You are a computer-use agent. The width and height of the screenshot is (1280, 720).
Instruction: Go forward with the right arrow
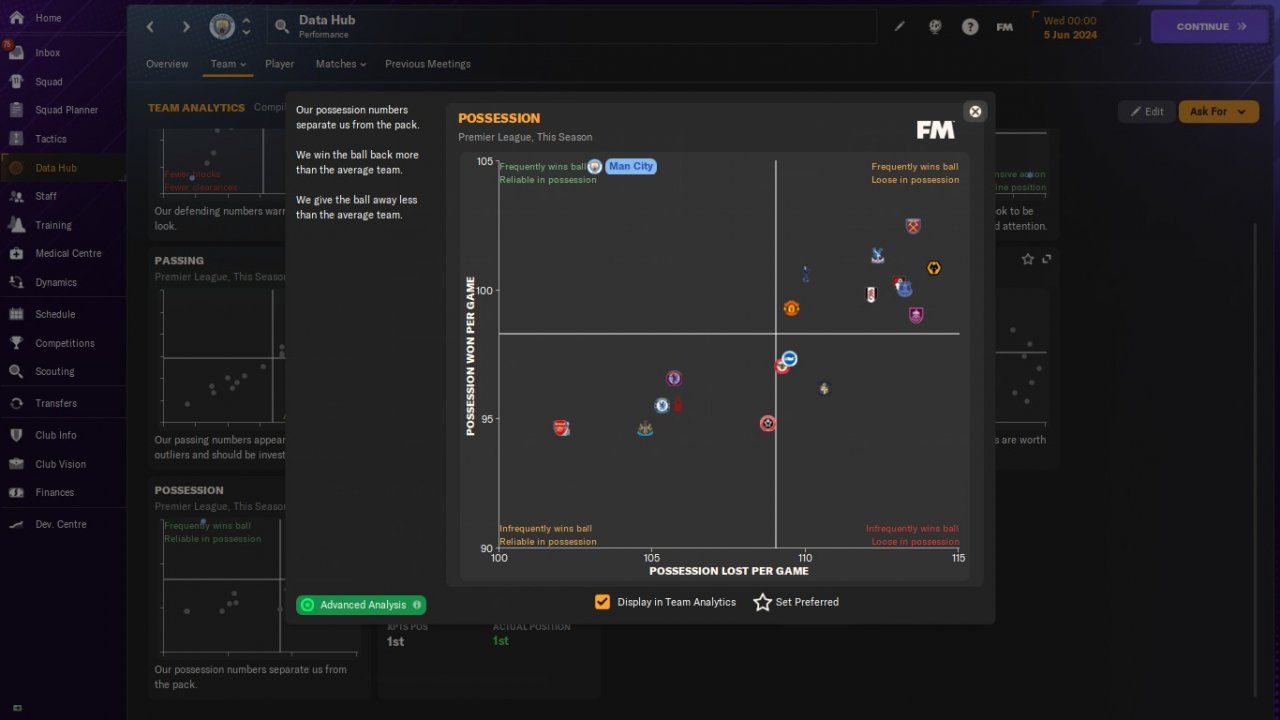pos(186,27)
